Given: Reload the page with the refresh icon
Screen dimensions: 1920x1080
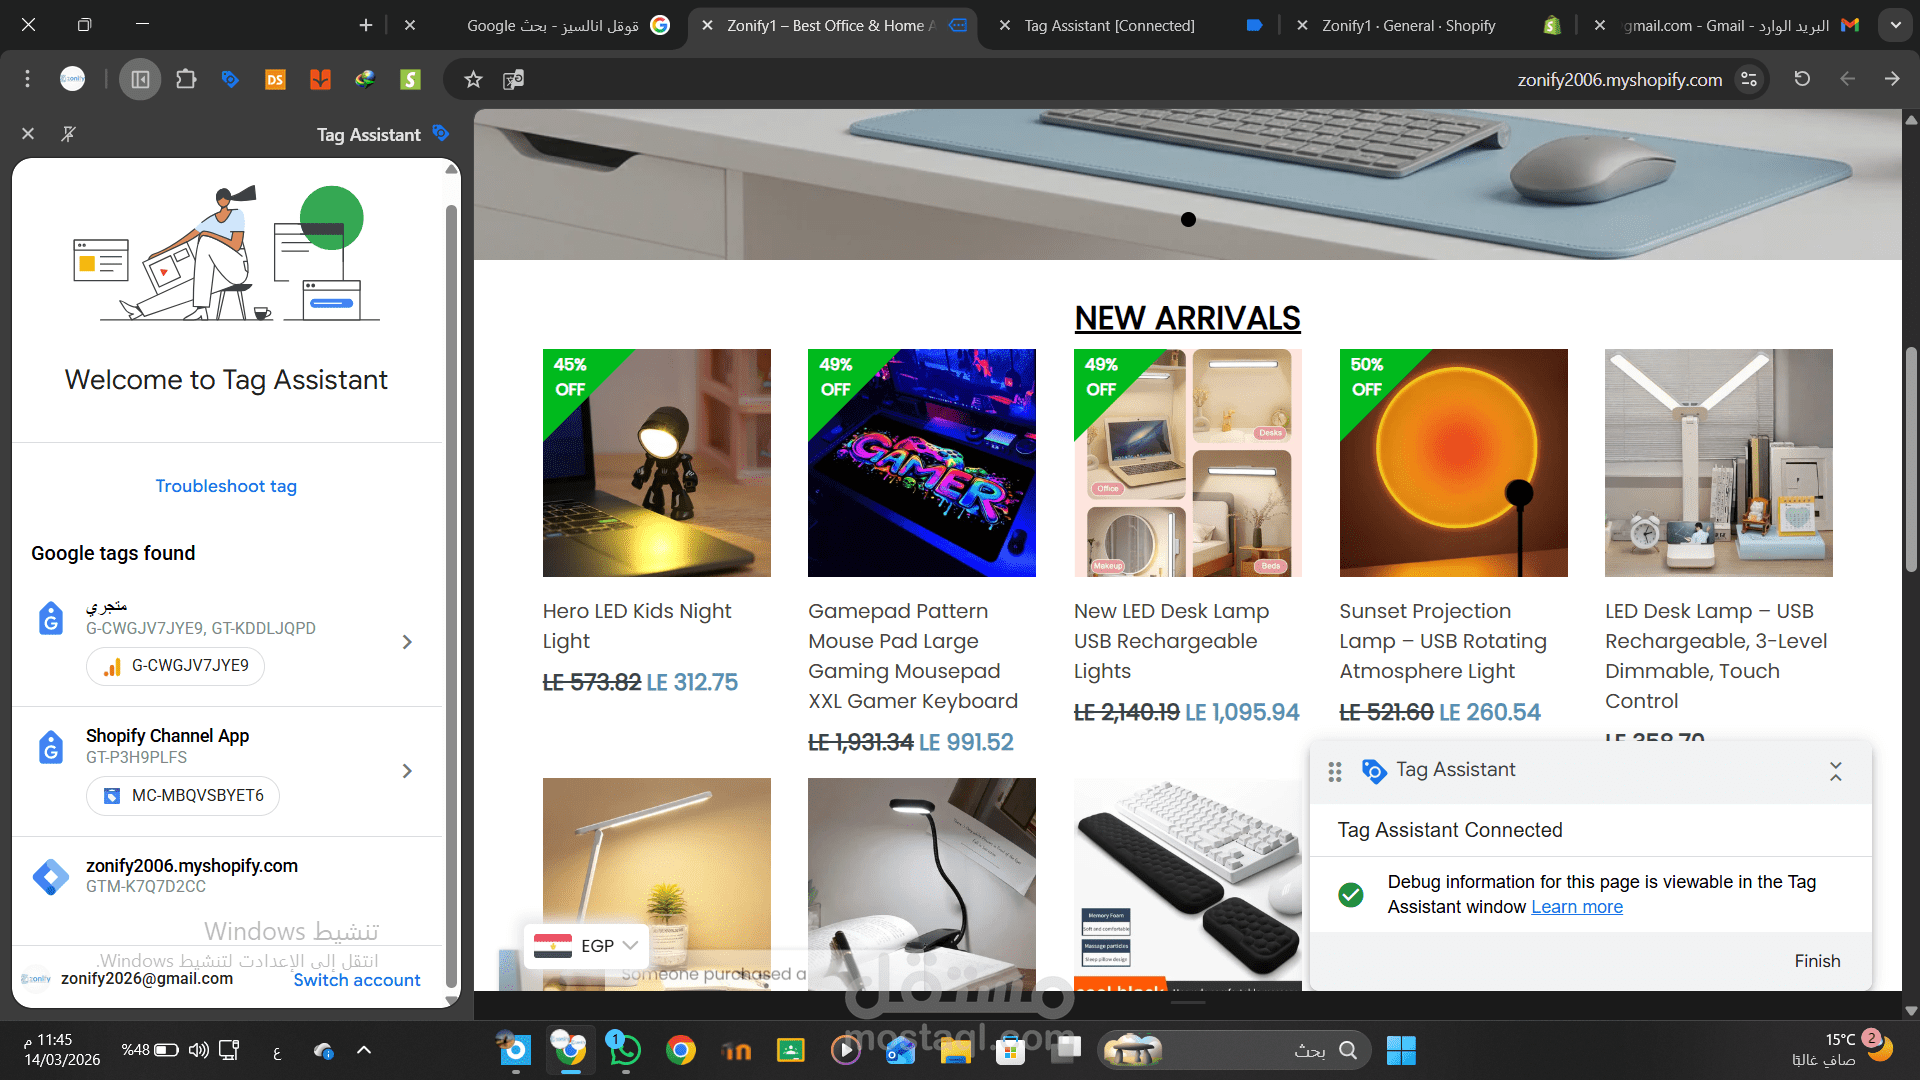Looking at the screenshot, I should 1802,79.
